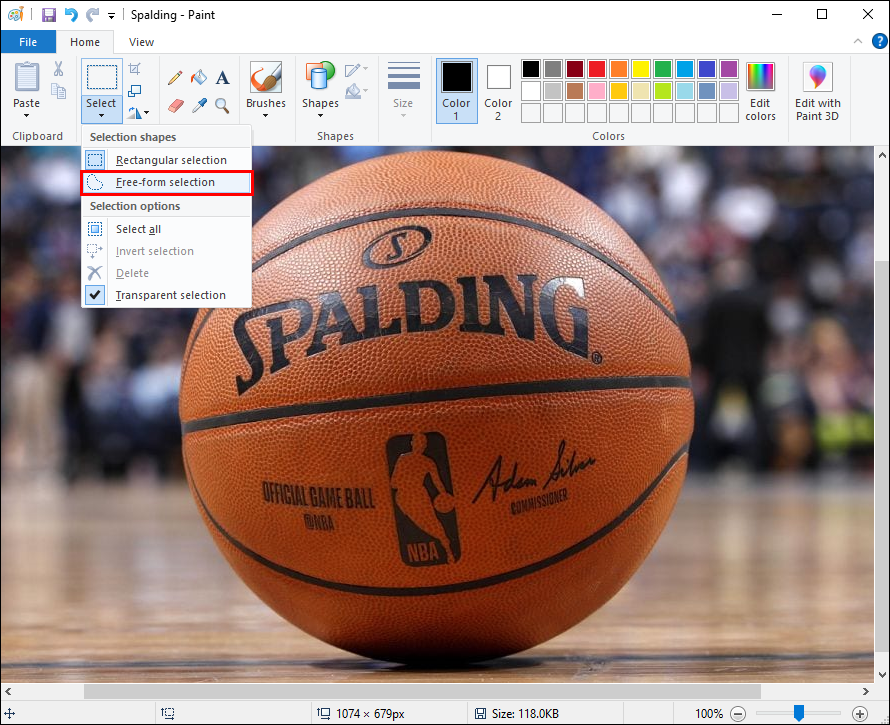Select the Text tool
This screenshot has height=725, width=890.
[x=222, y=78]
